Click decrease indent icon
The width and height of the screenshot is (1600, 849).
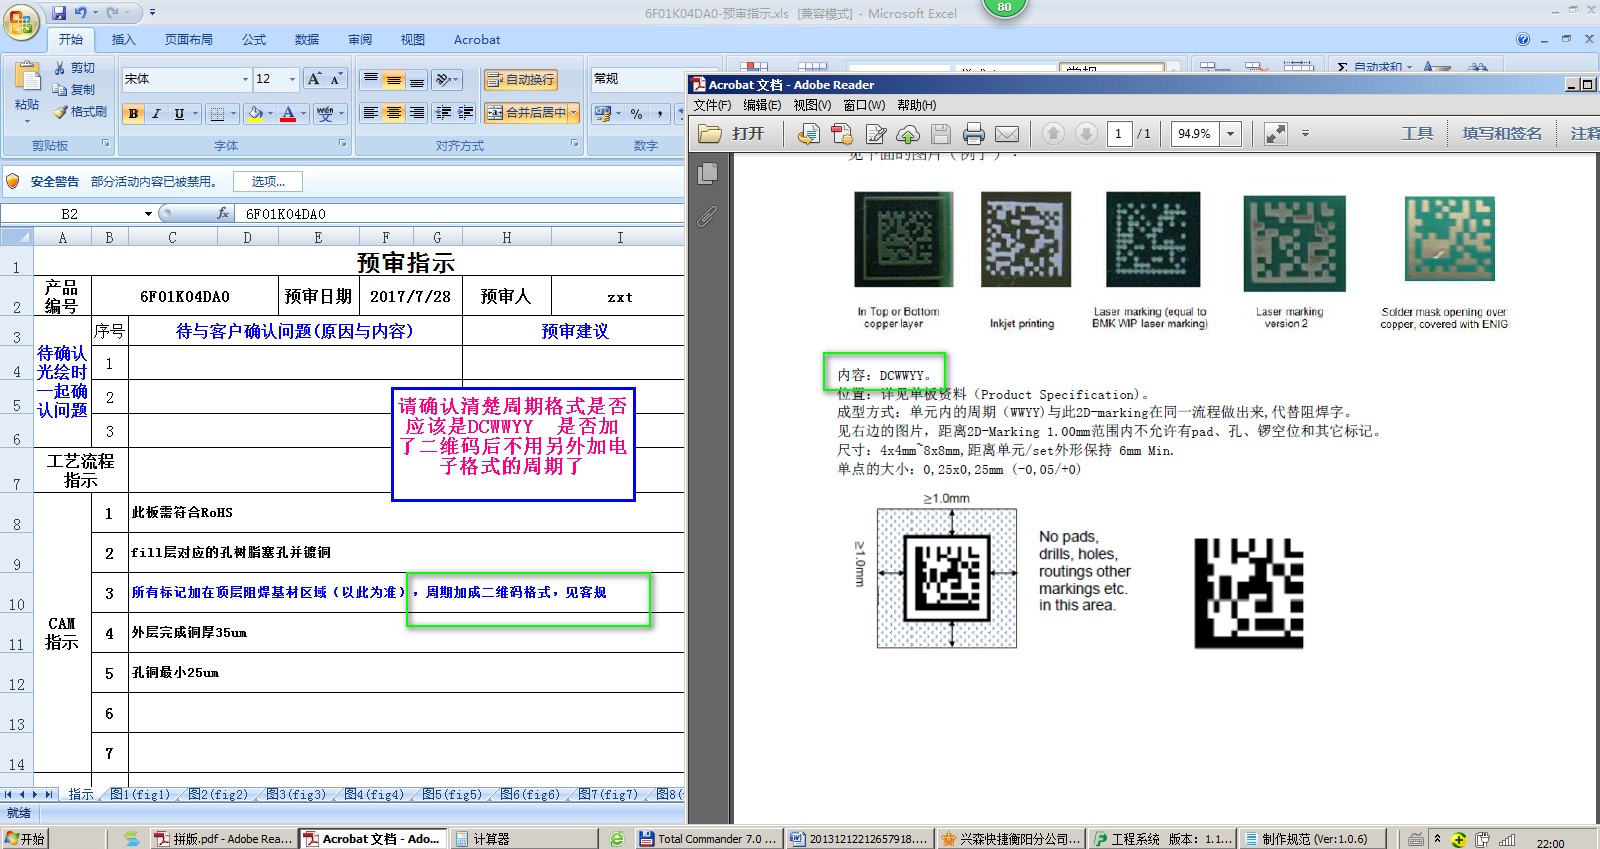[x=443, y=113]
